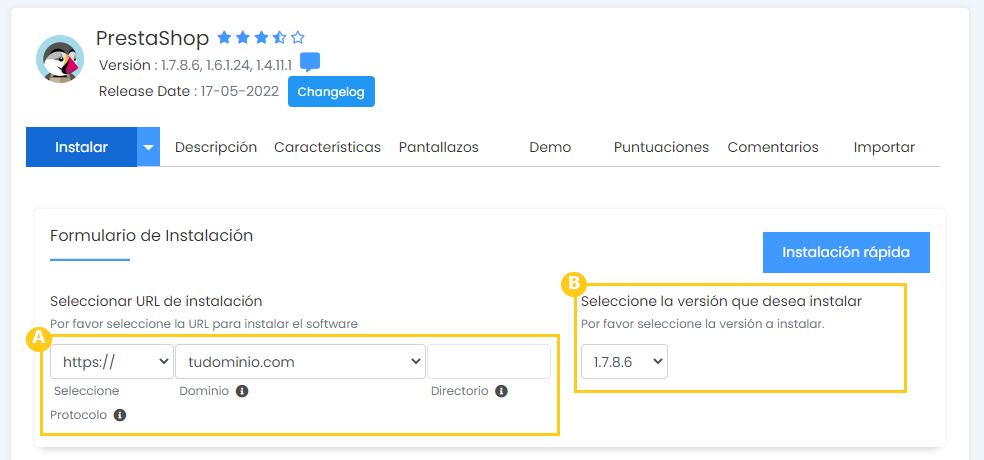984x460 pixels.
Task: Click the Release Date 17-05-2022 text
Action: (189, 91)
